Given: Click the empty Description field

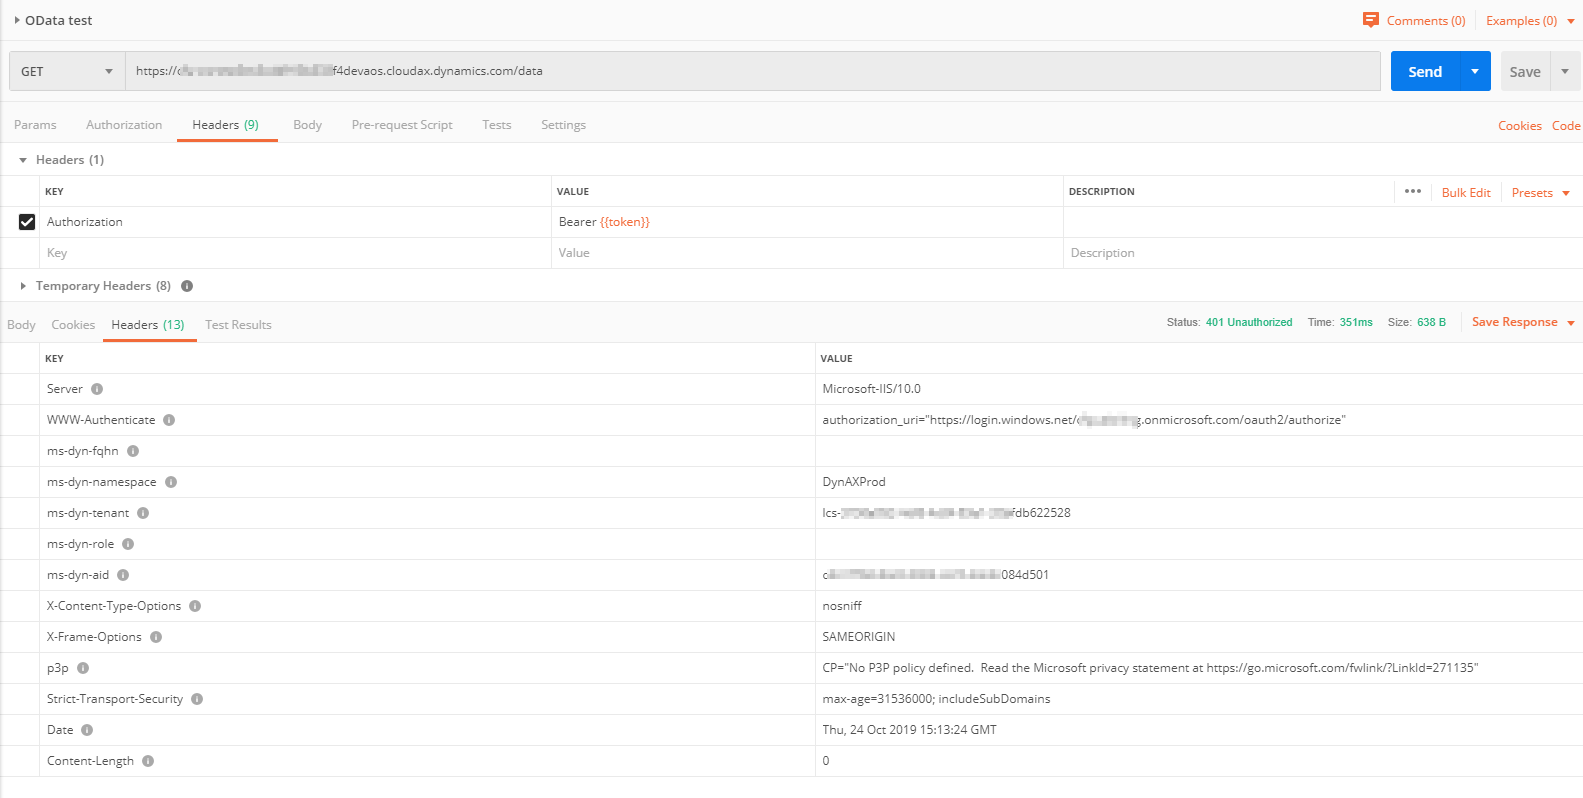Looking at the screenshot, I should pyautogui.click(x=1322, y=253).
